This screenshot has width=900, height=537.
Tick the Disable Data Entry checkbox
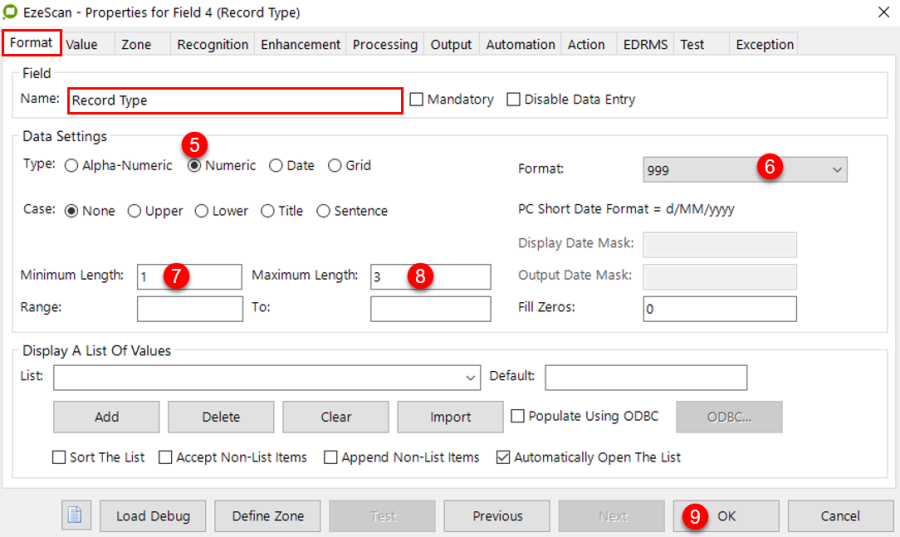point(514,100)
